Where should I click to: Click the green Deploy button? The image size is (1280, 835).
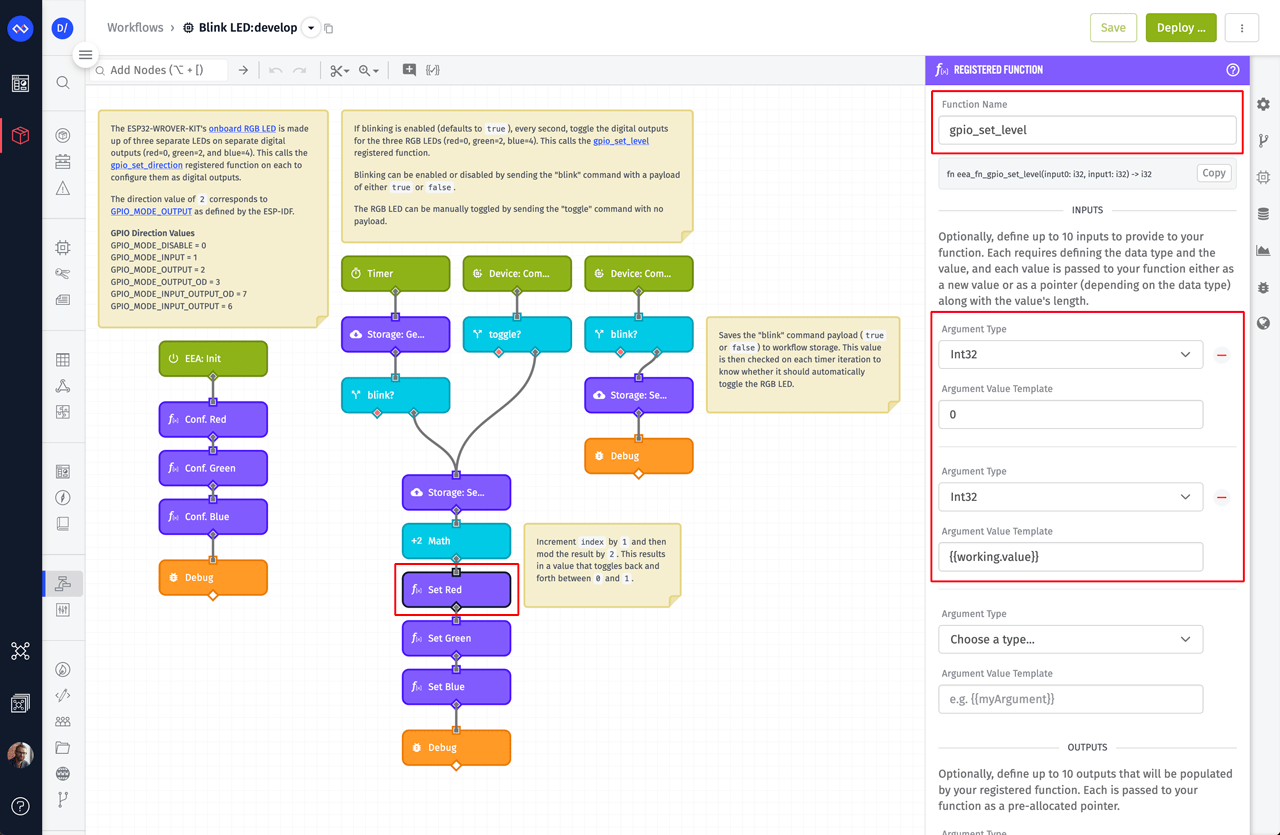(x=1181, y=28)
